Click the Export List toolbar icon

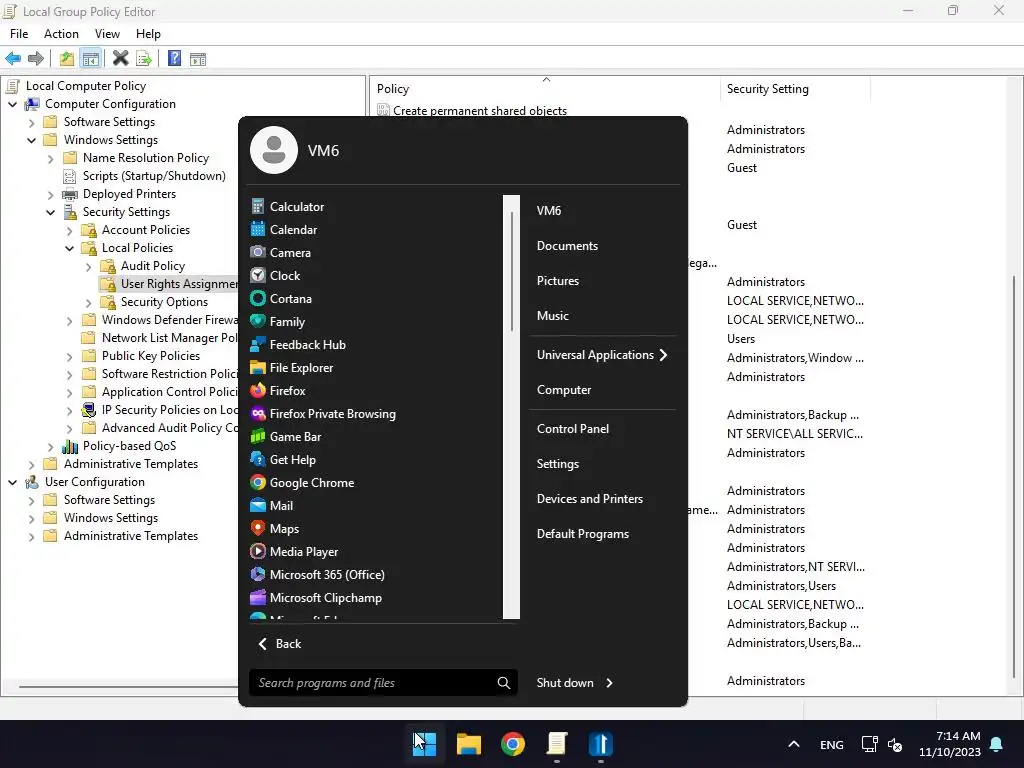coord(144,59)
